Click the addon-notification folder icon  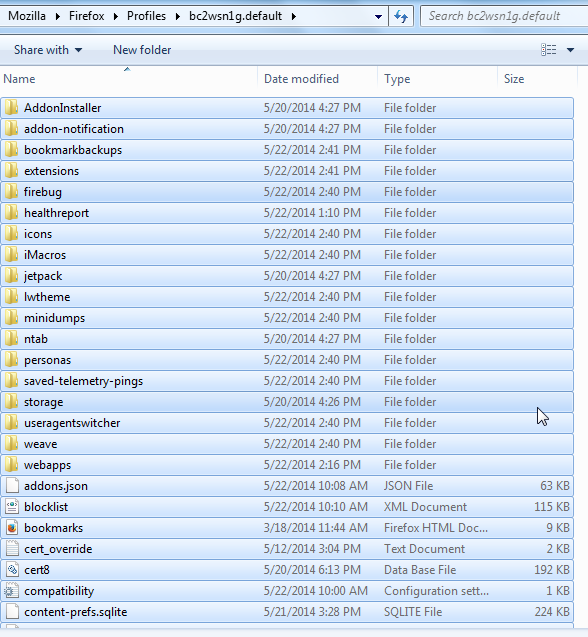click(x=12, y=129)
